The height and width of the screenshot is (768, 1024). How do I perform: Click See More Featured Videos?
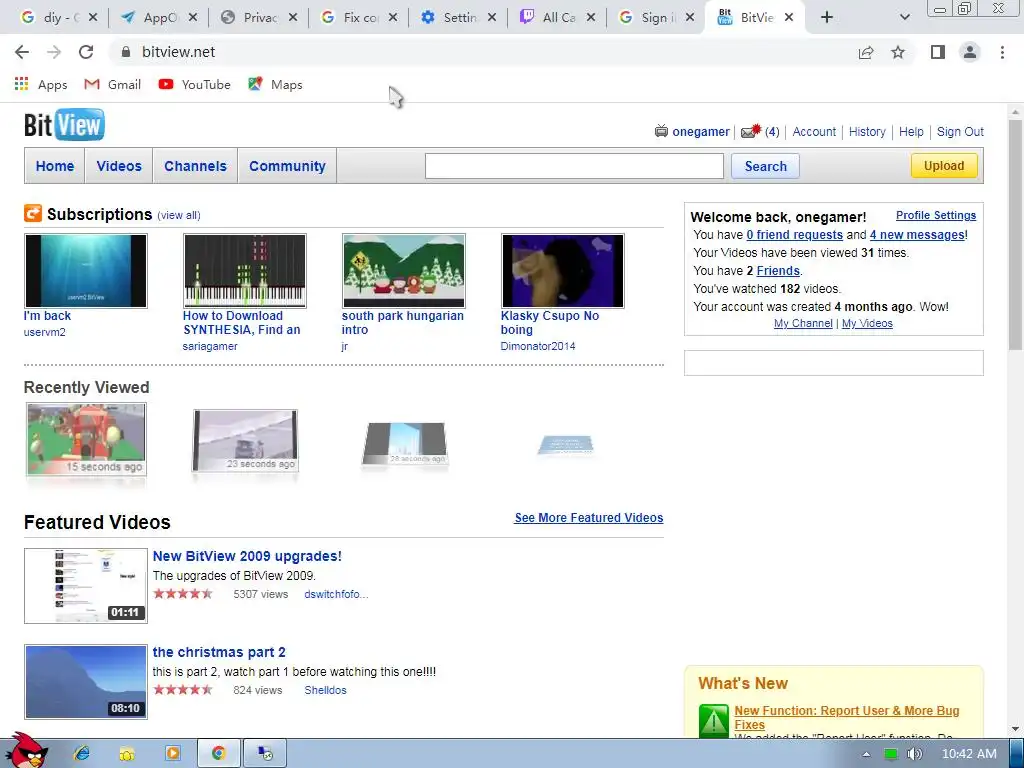click(x=588, y=517)
